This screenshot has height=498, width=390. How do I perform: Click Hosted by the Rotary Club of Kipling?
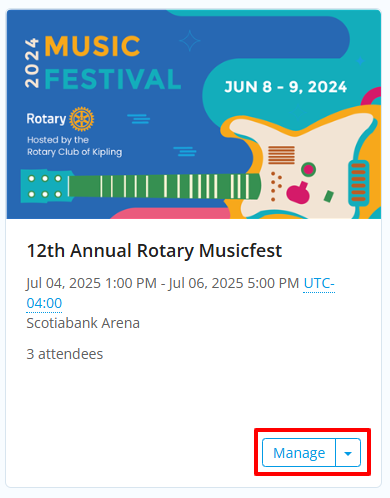(75, 146)
